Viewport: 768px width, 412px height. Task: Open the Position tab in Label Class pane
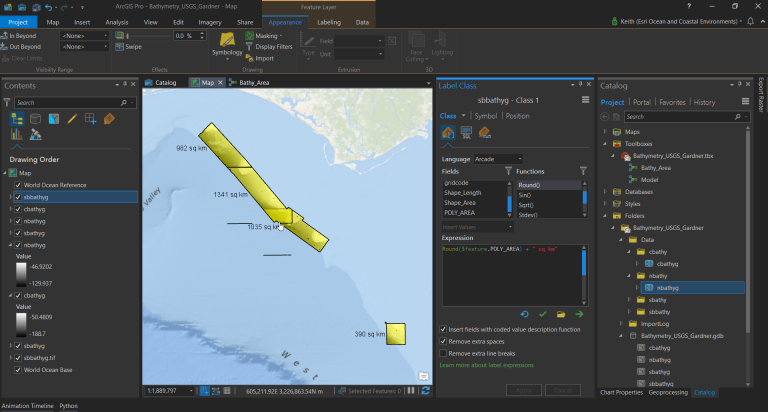pyautogui.click(x=517, y=116)
